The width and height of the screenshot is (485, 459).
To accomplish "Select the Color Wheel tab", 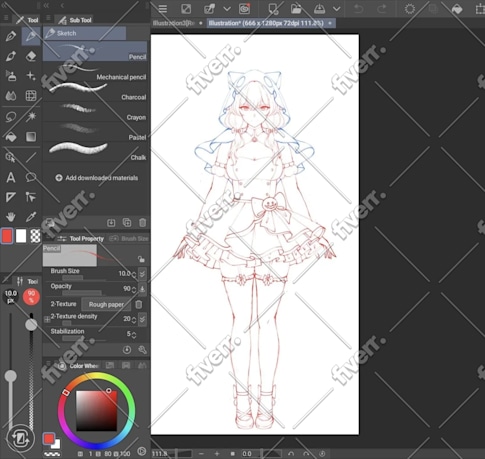I will pyautogui.click(x=79, y=366).
